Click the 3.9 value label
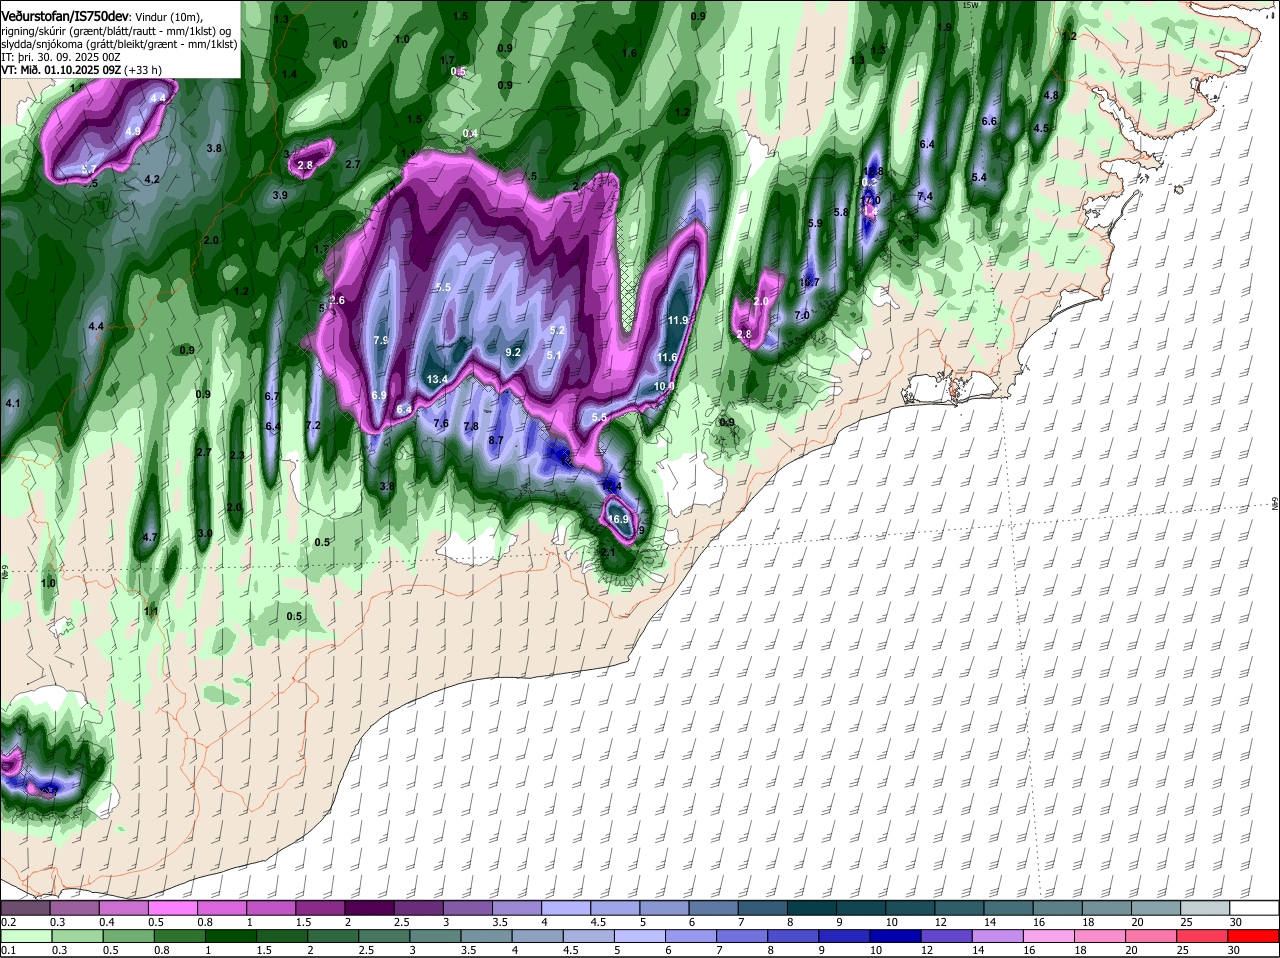The width and height of the screenshot is (1280, 958). coord(280,195)
